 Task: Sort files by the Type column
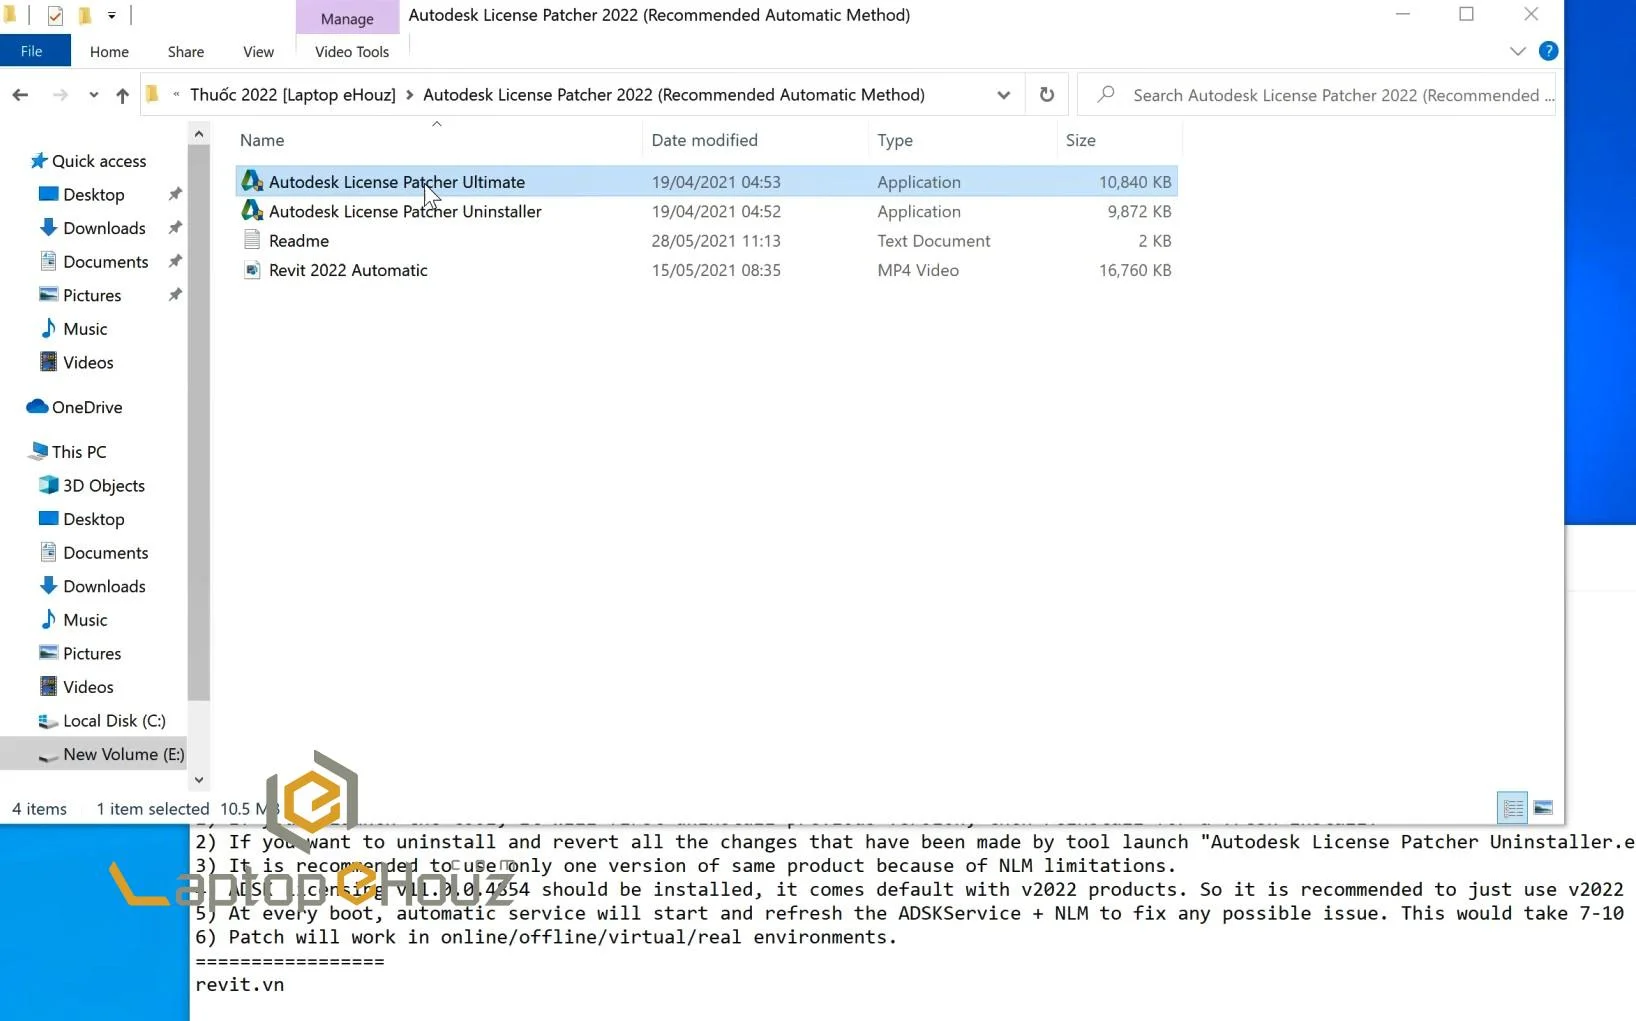tap(962, 140)
